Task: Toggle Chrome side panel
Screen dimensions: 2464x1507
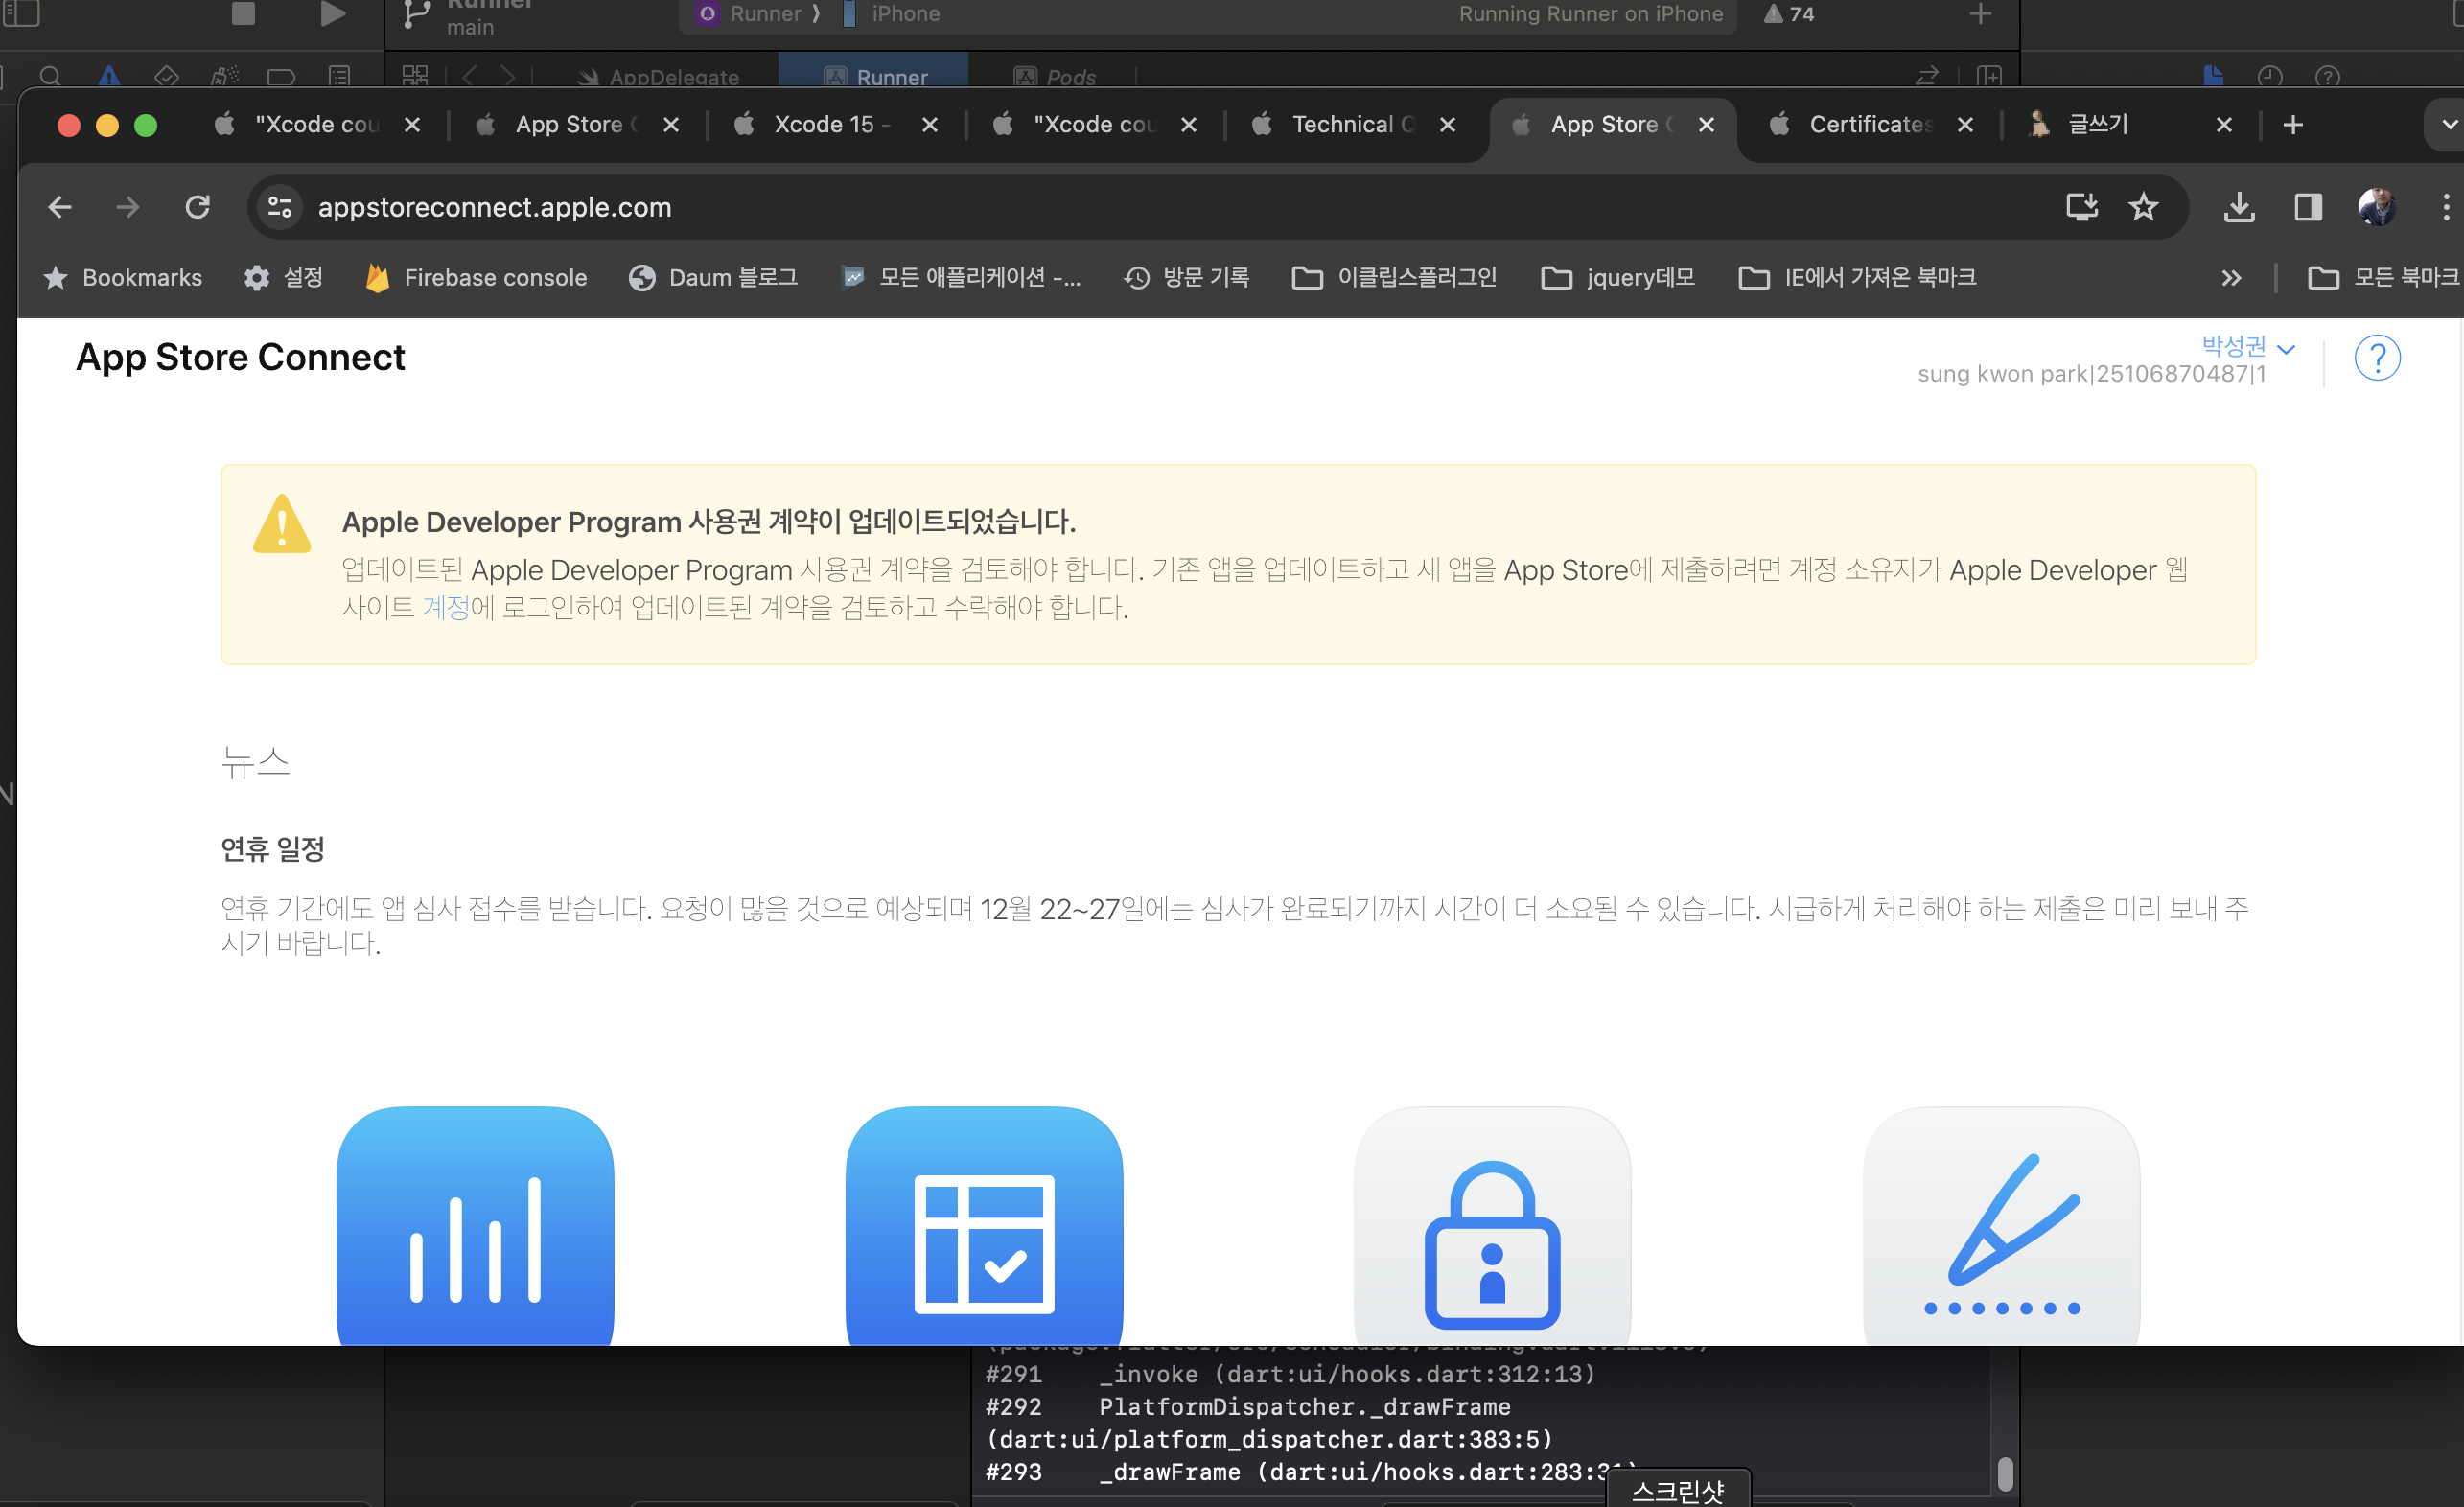Action: point(2308,207)
